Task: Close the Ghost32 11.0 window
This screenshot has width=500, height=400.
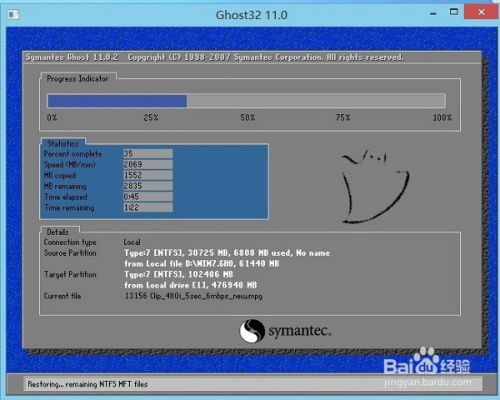Action: (481, 12)
